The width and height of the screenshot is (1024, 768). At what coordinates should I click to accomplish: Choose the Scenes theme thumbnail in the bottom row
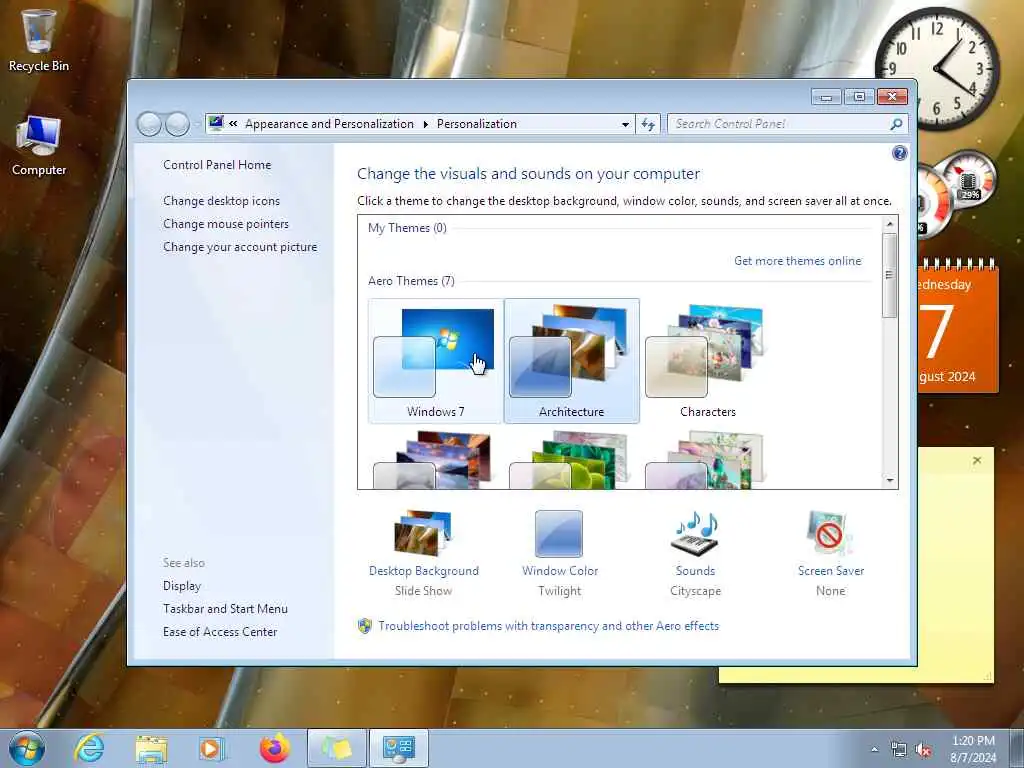click(x=707, y=459)
